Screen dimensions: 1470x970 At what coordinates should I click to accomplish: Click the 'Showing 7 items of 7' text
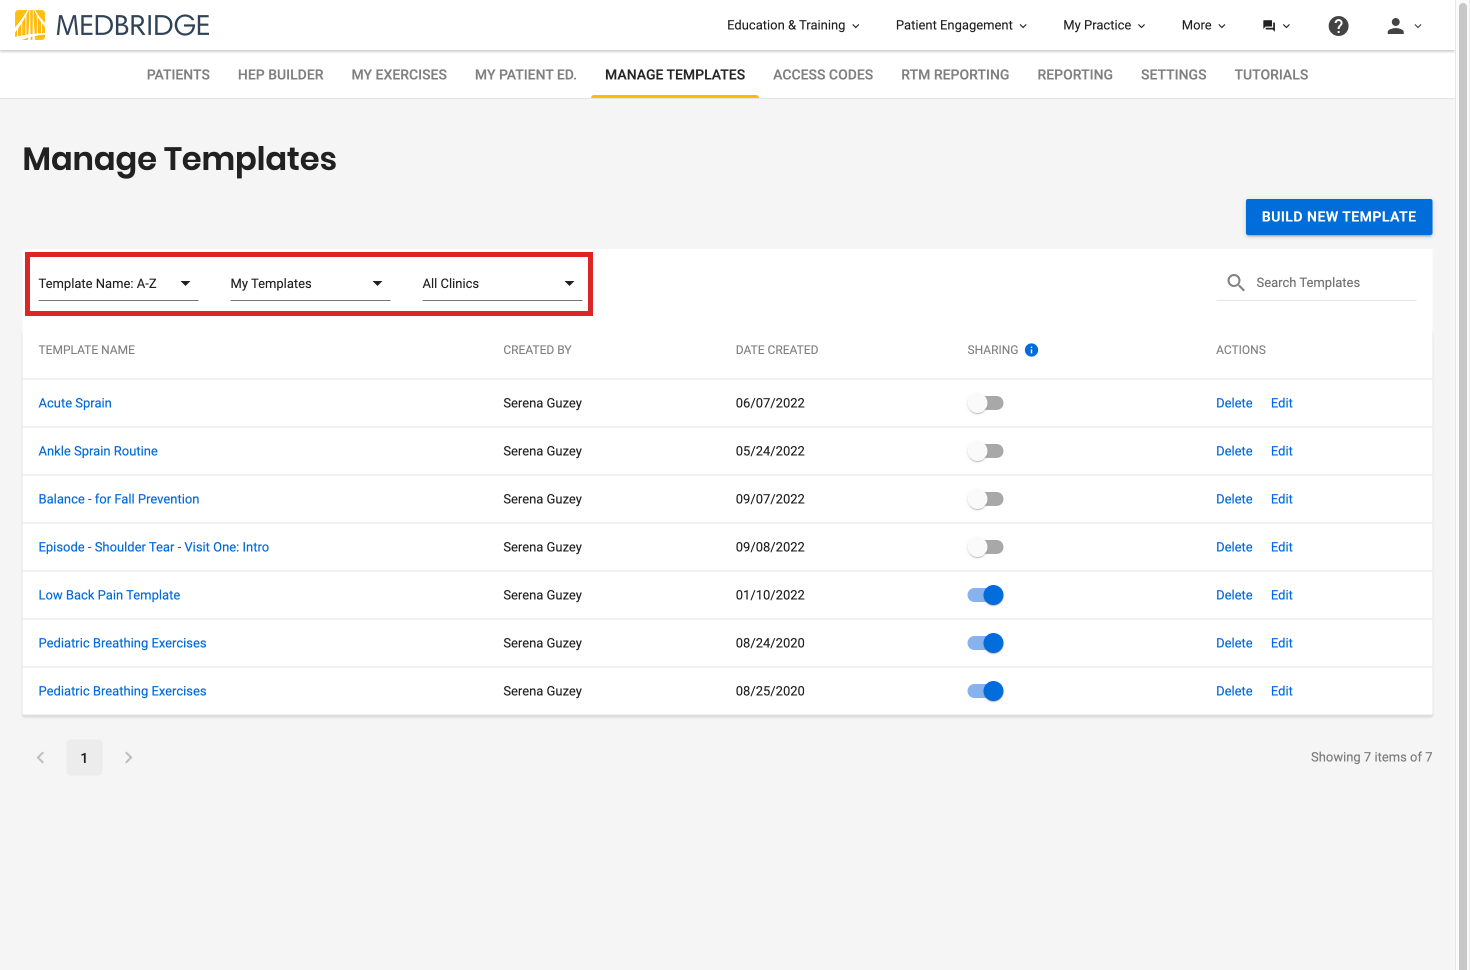point(1371,757)
